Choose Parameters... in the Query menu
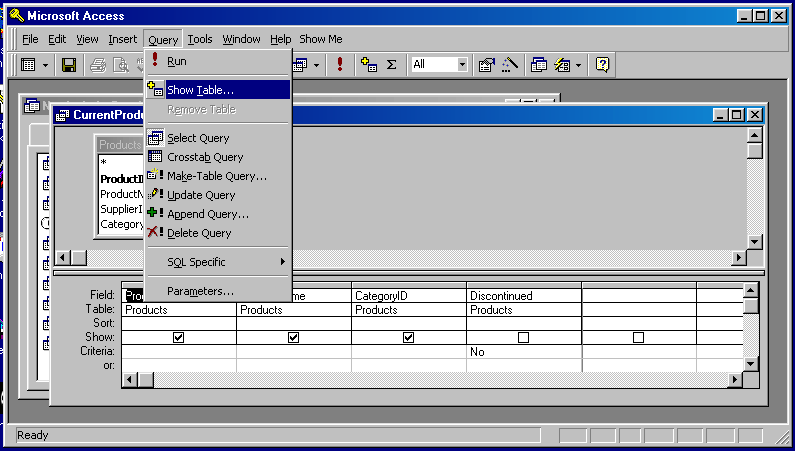795x451 pixels. click(218, 291)
